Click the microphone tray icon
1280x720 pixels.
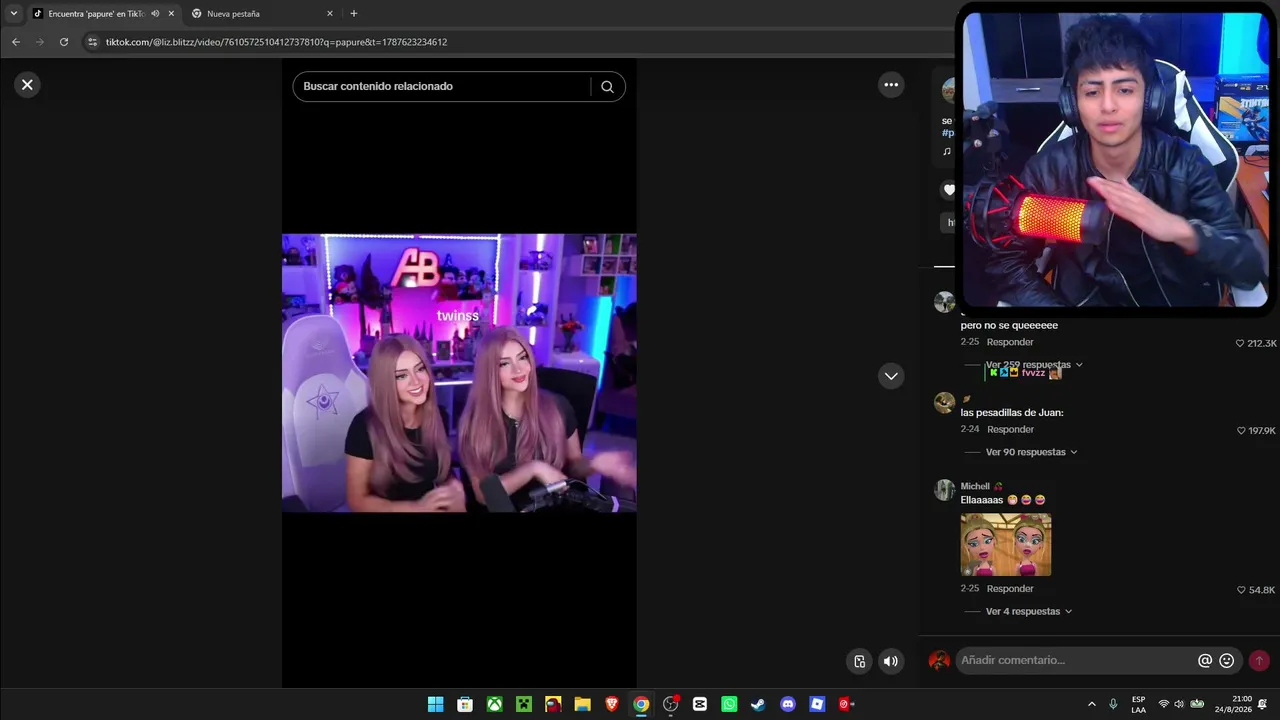coord(1113,704)
